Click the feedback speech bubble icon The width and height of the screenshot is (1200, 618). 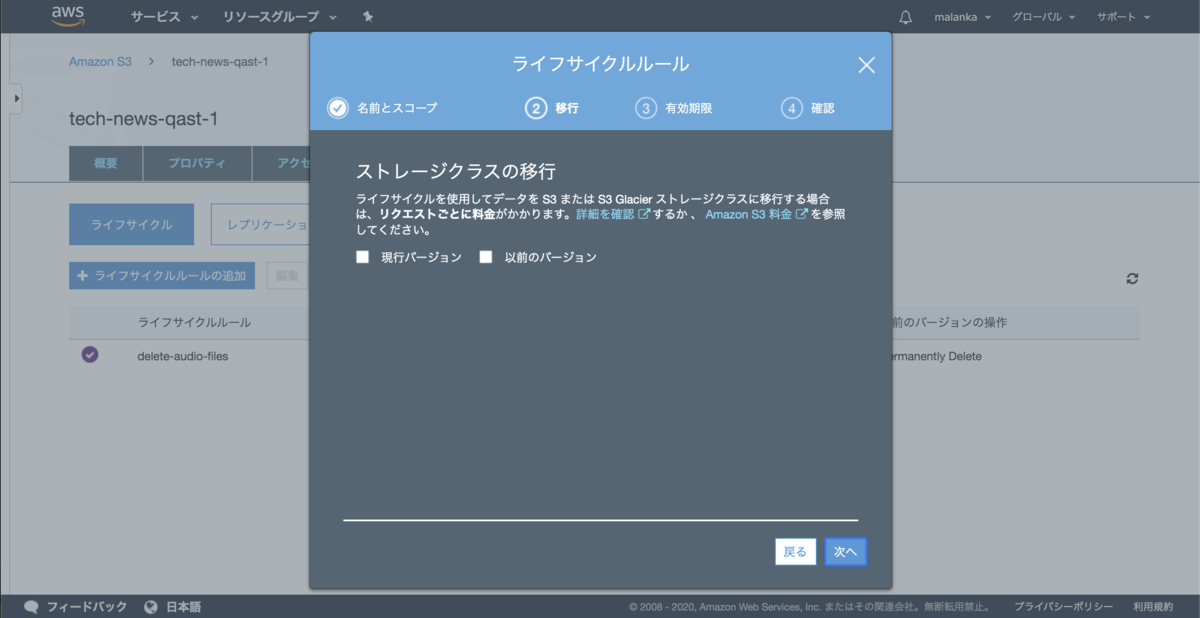click(31, 606)
